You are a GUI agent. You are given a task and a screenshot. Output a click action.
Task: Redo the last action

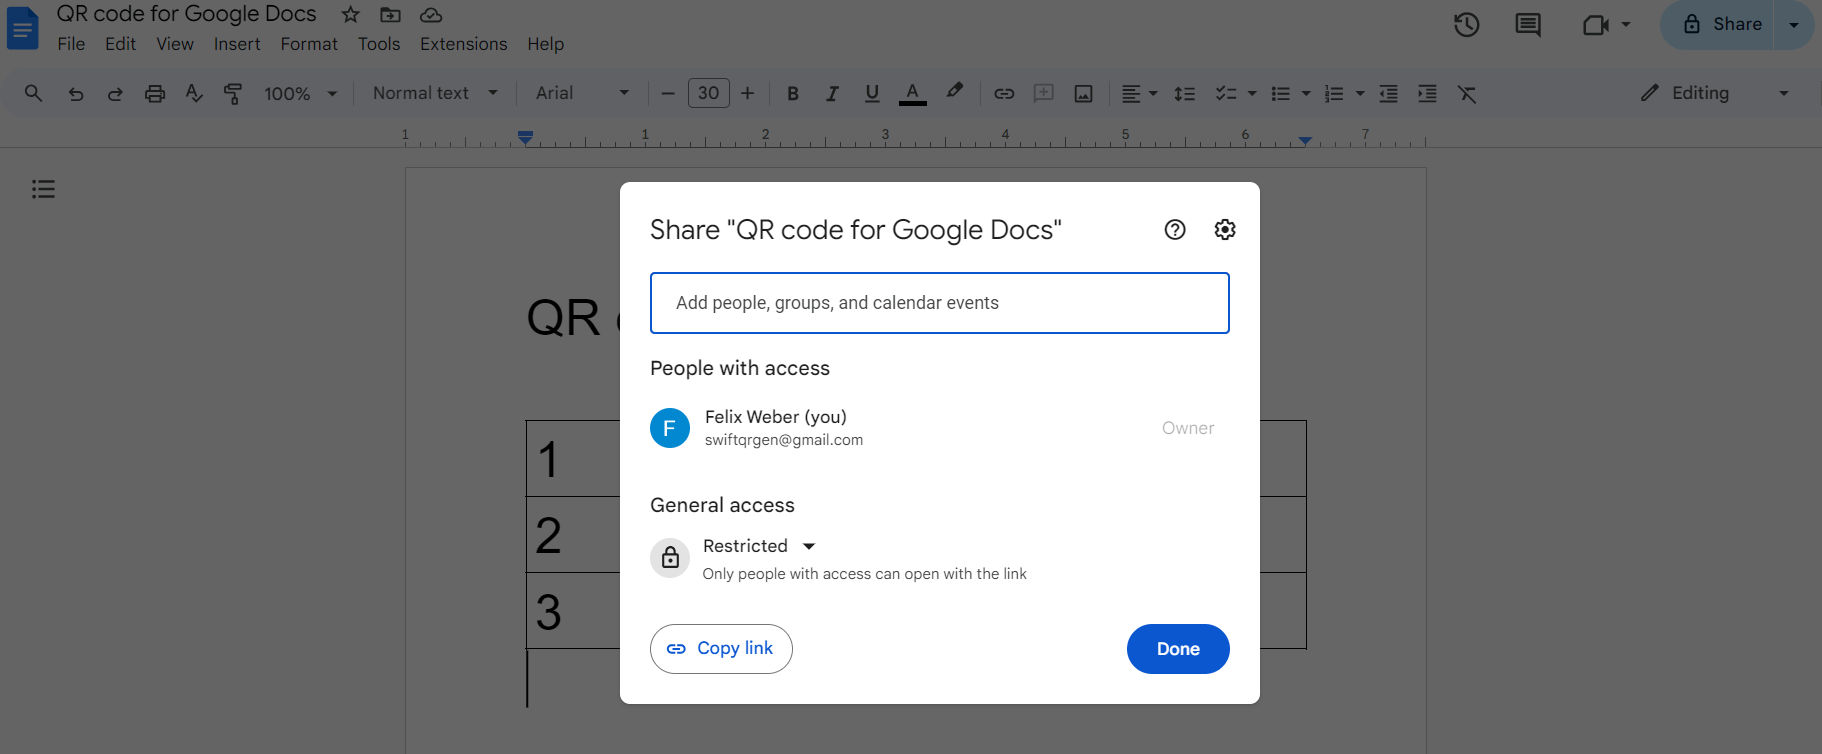click(x=115, y=93)
